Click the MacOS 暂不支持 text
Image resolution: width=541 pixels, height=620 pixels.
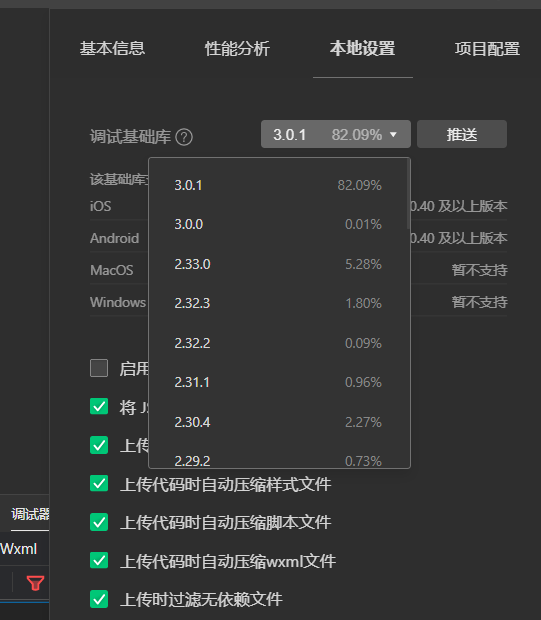click(x=479, y=270)
